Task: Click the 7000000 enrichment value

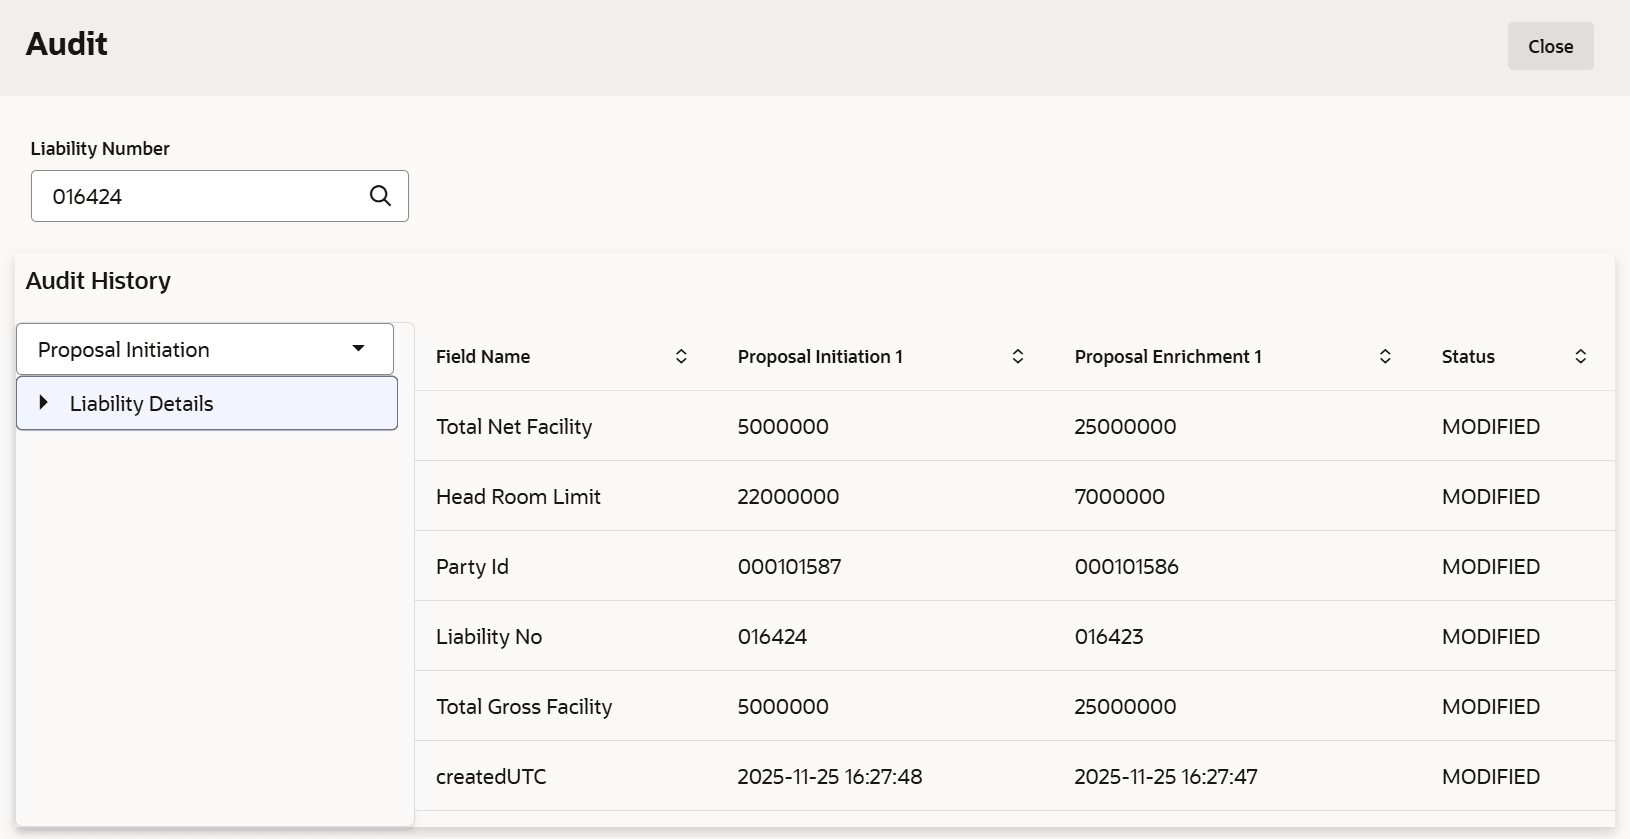Action: pyautogui.click(x=1120, y=497)
